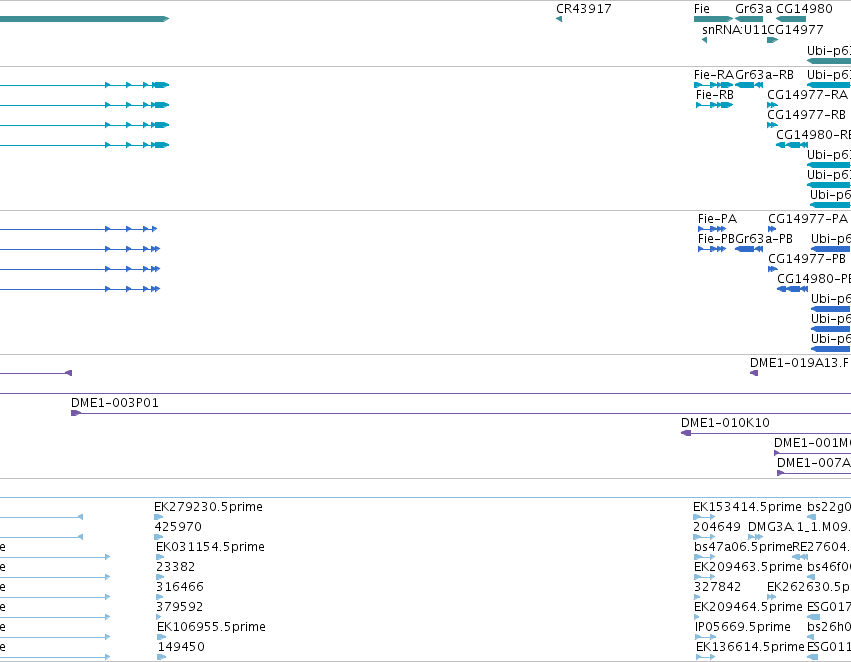Click the EK136614.5prime EST label
Image resolution: width=851 pixels, height=662 pixels.
tap(750, 647)
